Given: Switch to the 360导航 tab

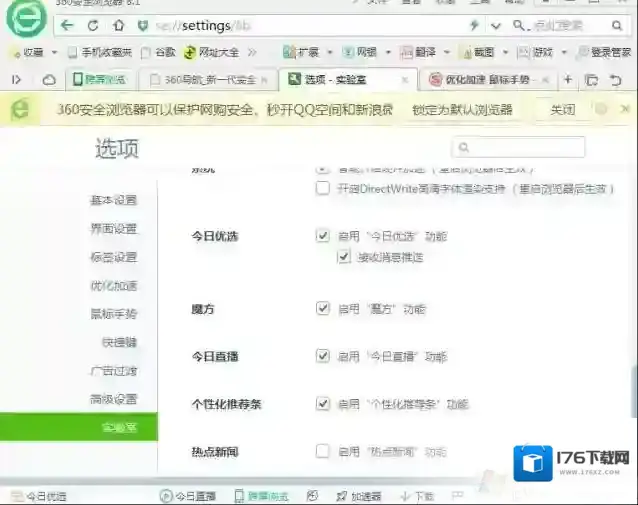Looking at the screenshot, I should [208, 80].
